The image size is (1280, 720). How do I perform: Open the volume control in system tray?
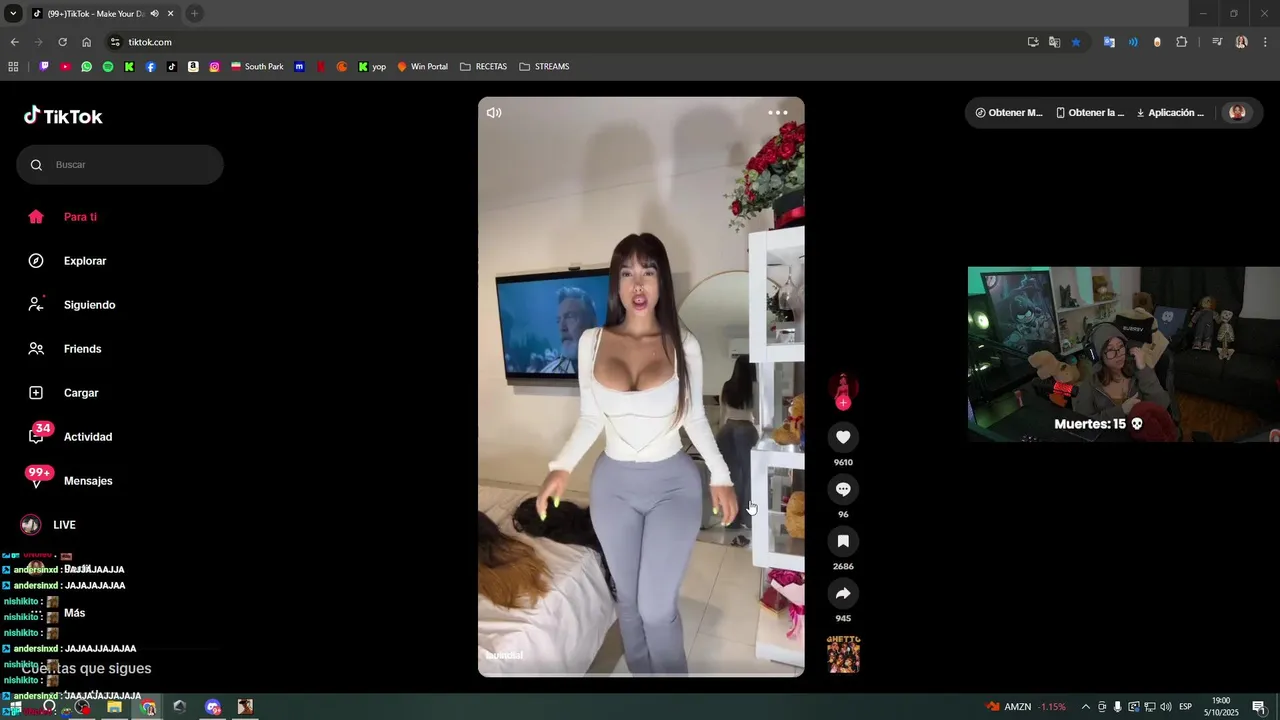(x=1165, y=707)
